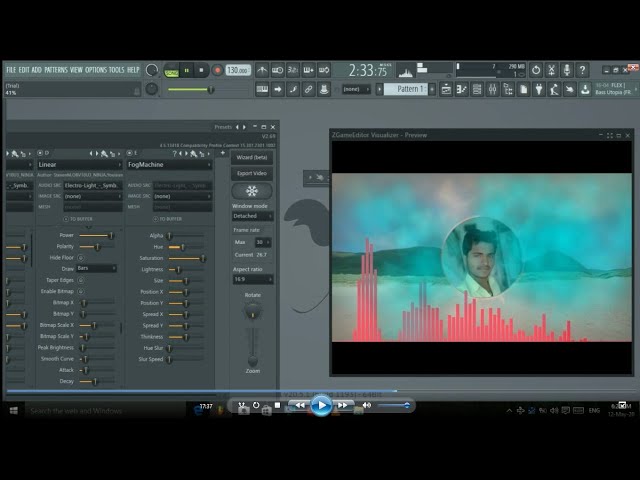Open the (none) snap dropdown
This screenshot has height=480, width=640.
(x=356, y=89)
